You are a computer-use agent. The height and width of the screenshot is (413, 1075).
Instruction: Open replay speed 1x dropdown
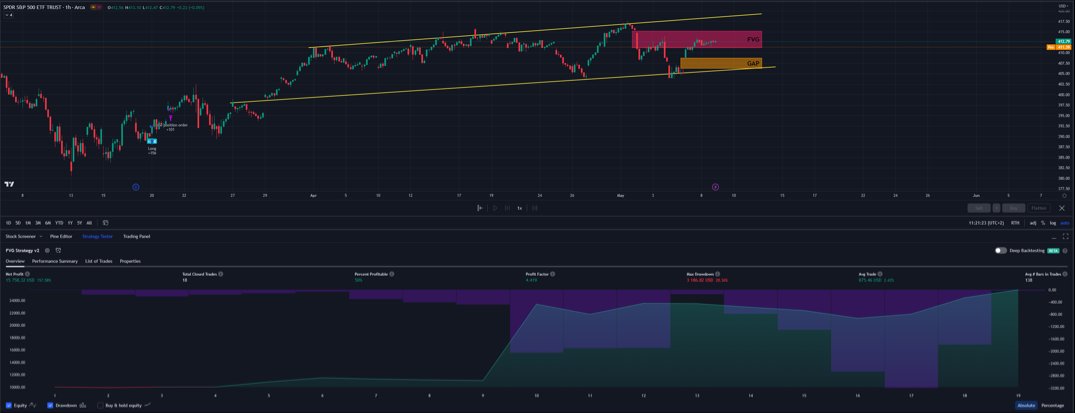click(520, 208)
